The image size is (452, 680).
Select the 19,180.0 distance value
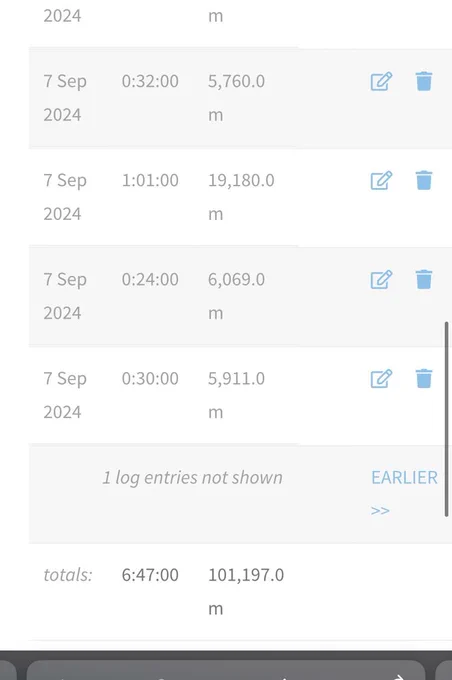coord(241,180)
